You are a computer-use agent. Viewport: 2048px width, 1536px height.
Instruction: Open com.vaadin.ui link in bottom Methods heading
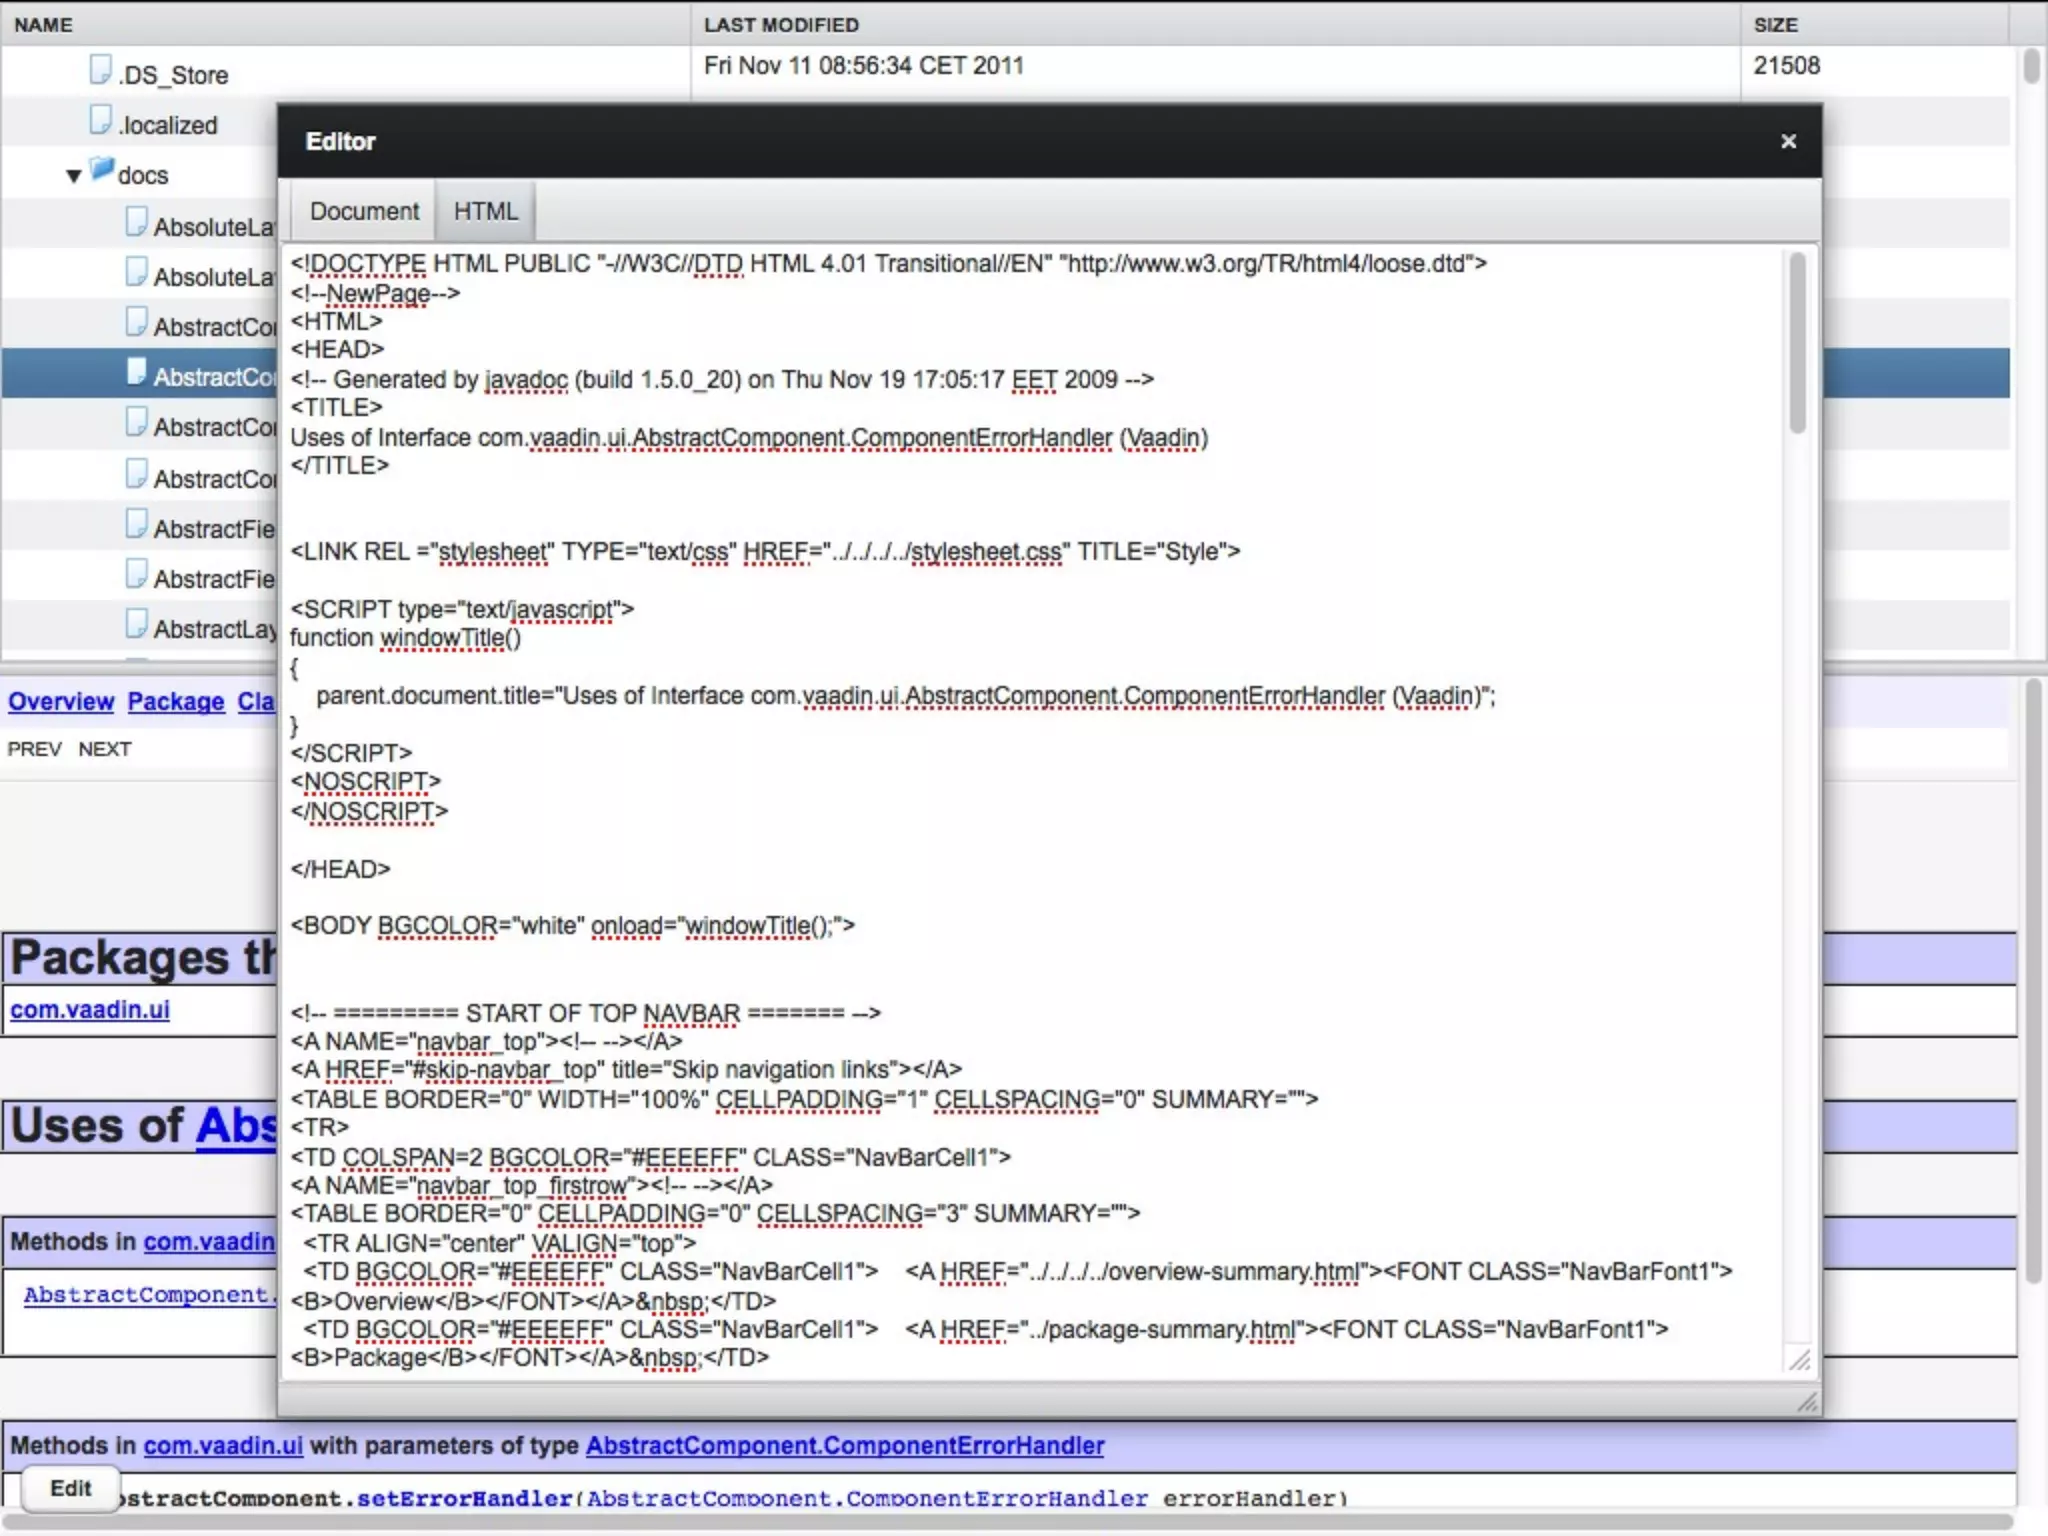tap(223, 1446)
